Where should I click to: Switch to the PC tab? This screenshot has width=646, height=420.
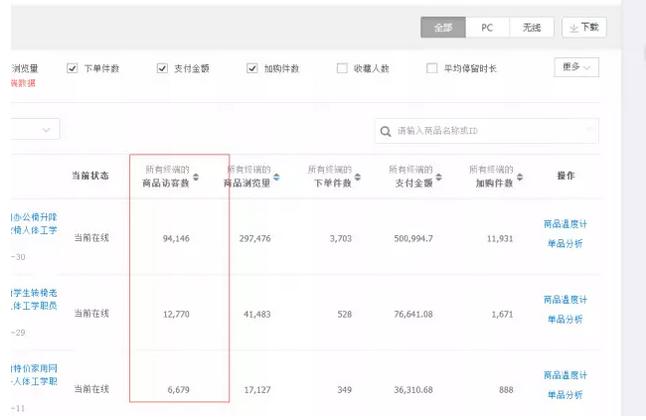[487, 28]
